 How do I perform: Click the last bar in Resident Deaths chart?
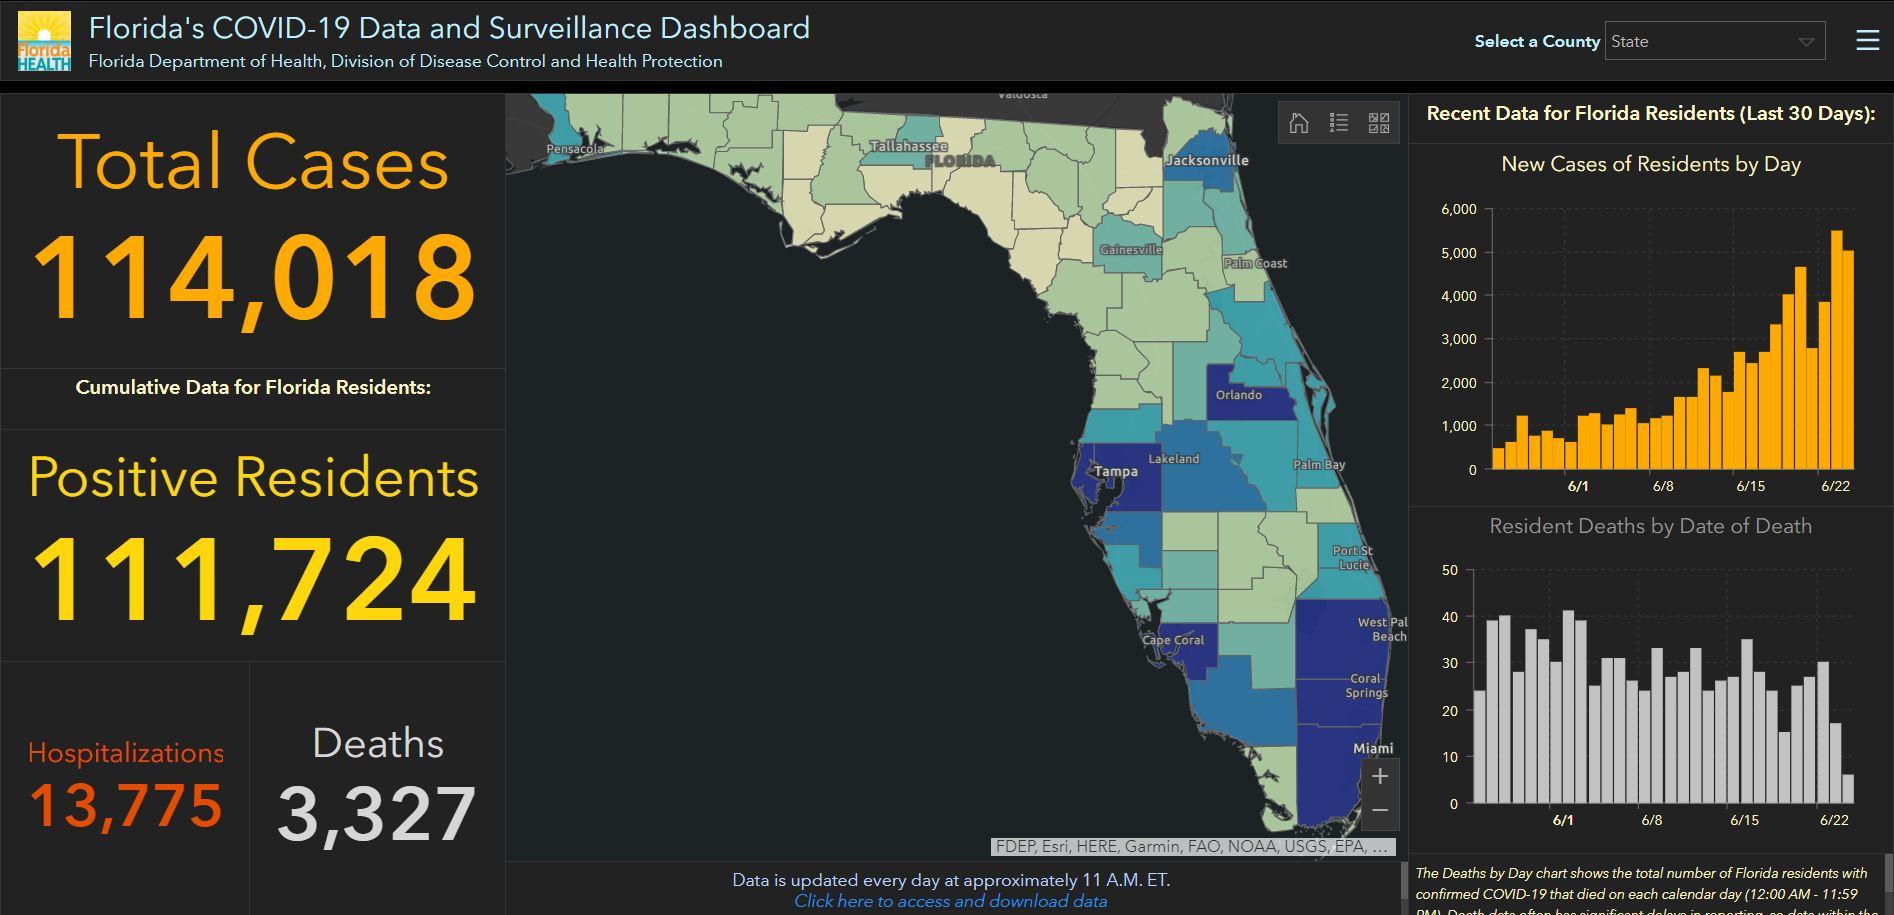tap(1847, 789)
